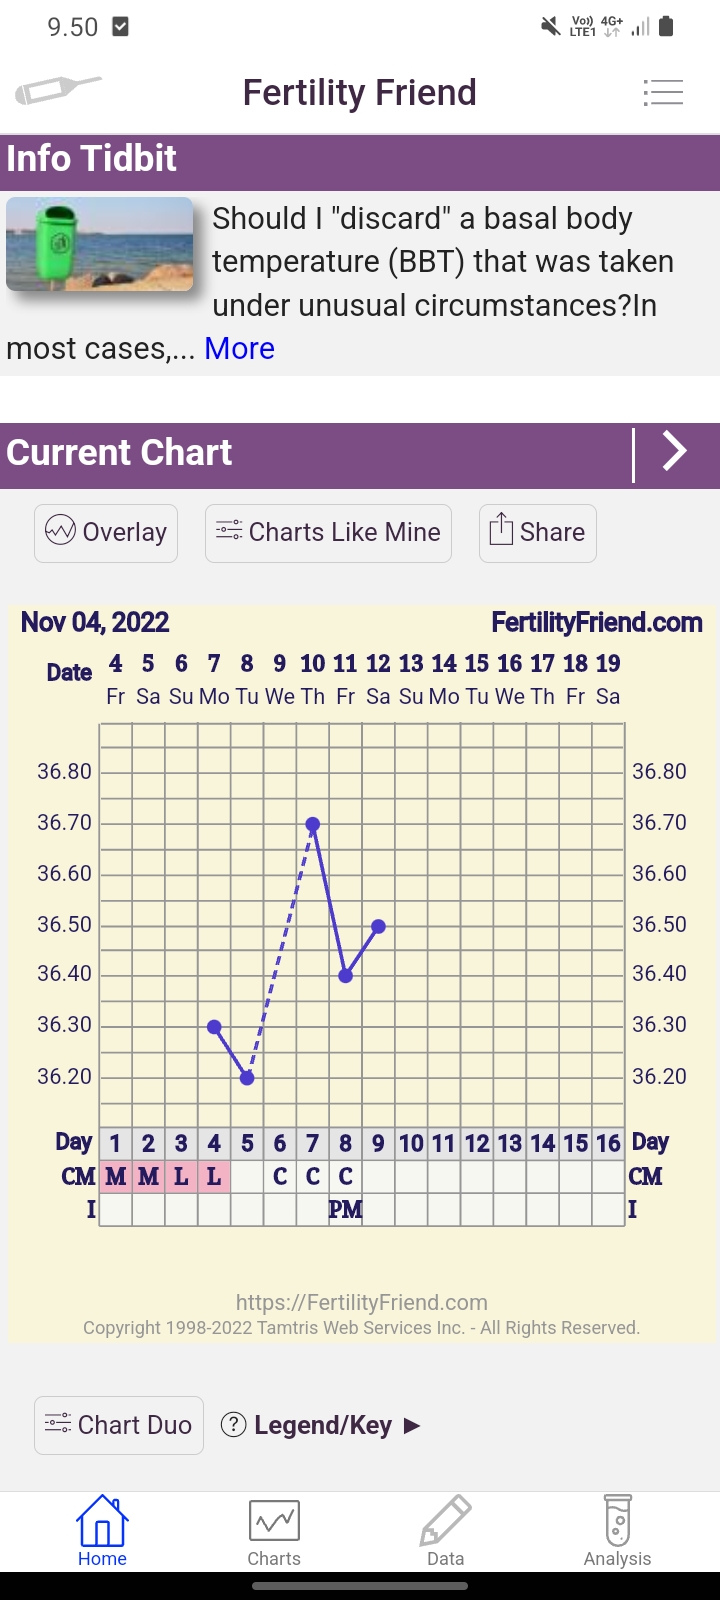Open the Analysis test tube tab
This screenshot has width=720, height=1600.
tap(617, 1531)
